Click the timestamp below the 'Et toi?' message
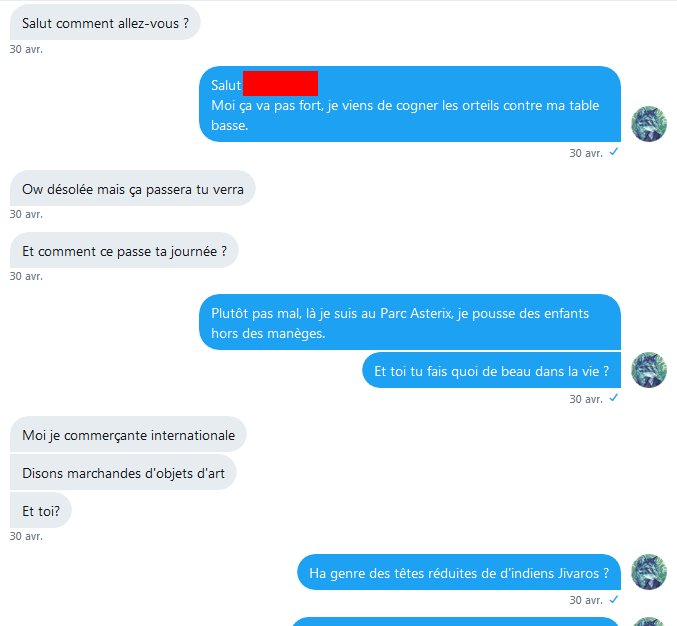 point(26,536)
